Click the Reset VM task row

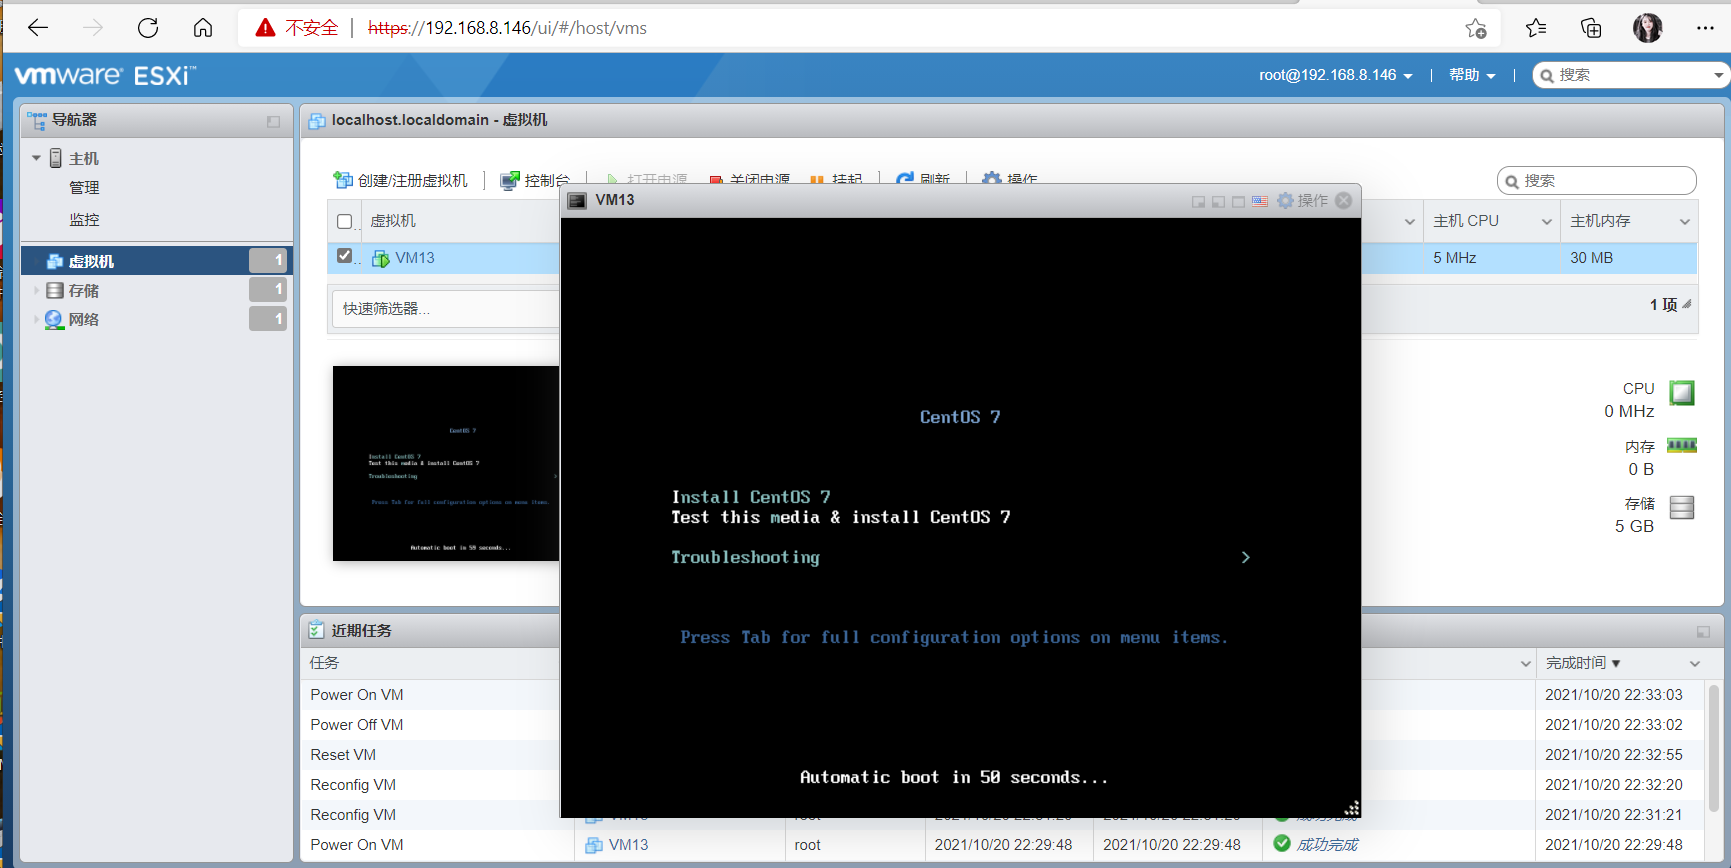[x=343, y=755]
